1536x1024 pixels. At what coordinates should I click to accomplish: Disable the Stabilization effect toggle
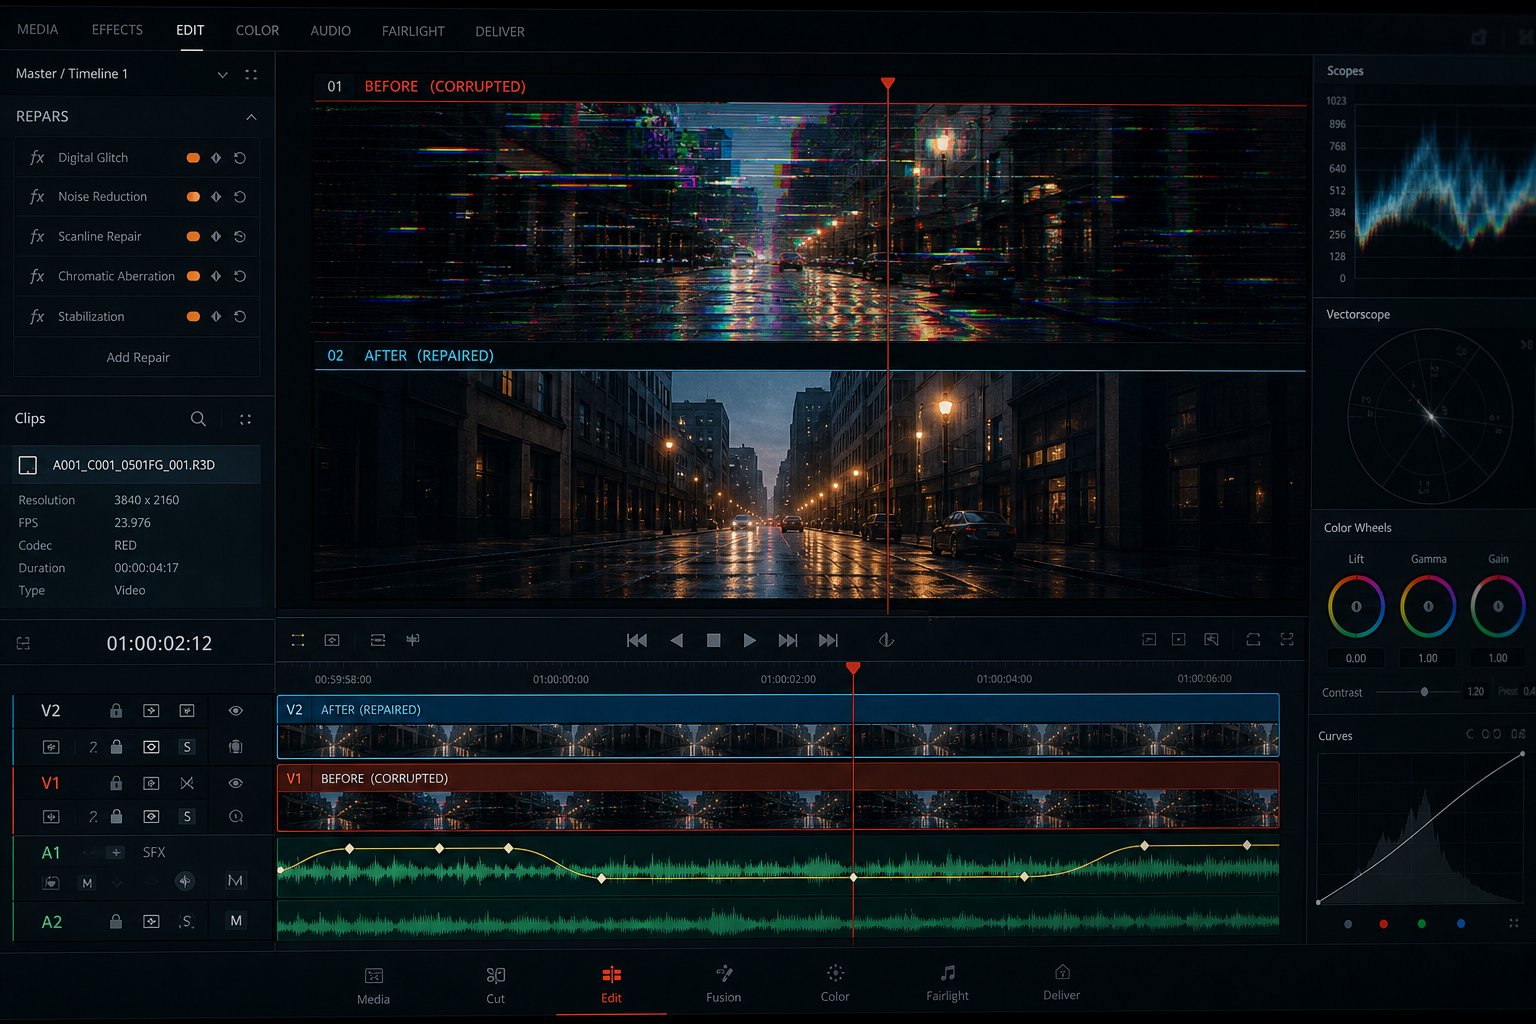(193, 316)
